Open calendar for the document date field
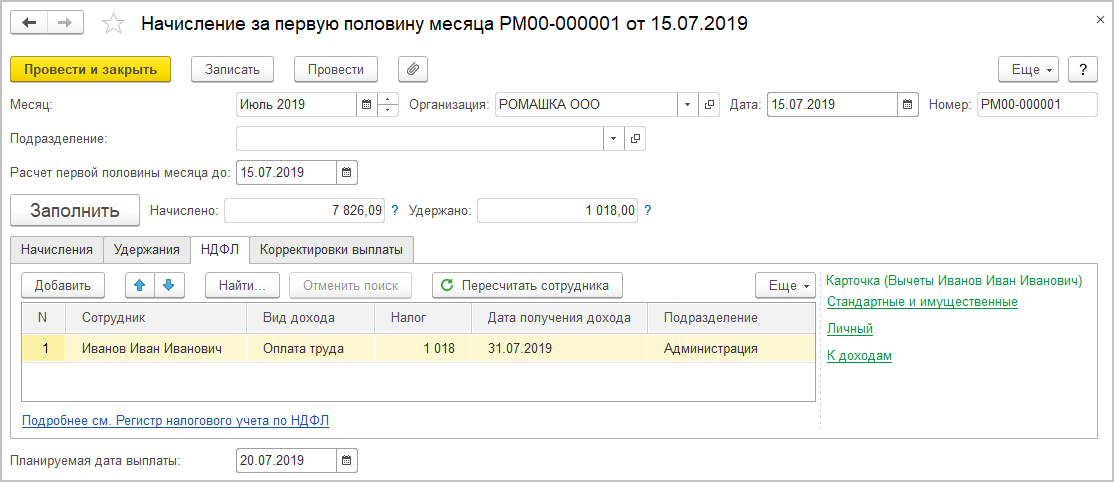The image size is (1114, 482). coord(907,104)
